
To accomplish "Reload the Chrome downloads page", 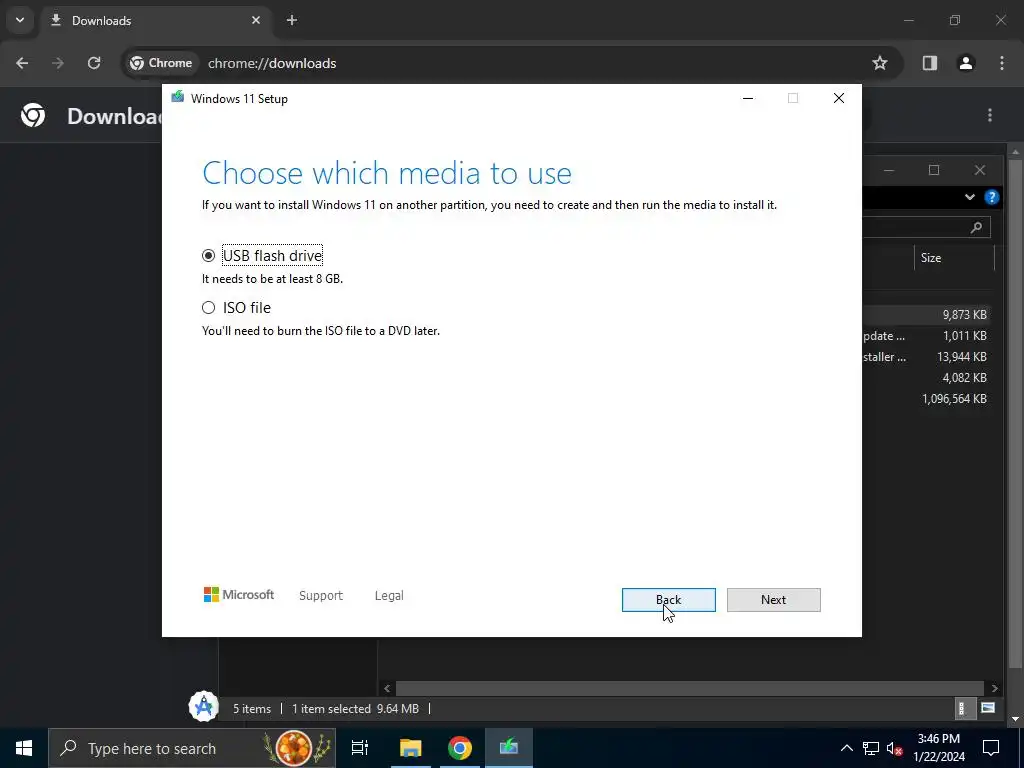I will coord(94,63).
